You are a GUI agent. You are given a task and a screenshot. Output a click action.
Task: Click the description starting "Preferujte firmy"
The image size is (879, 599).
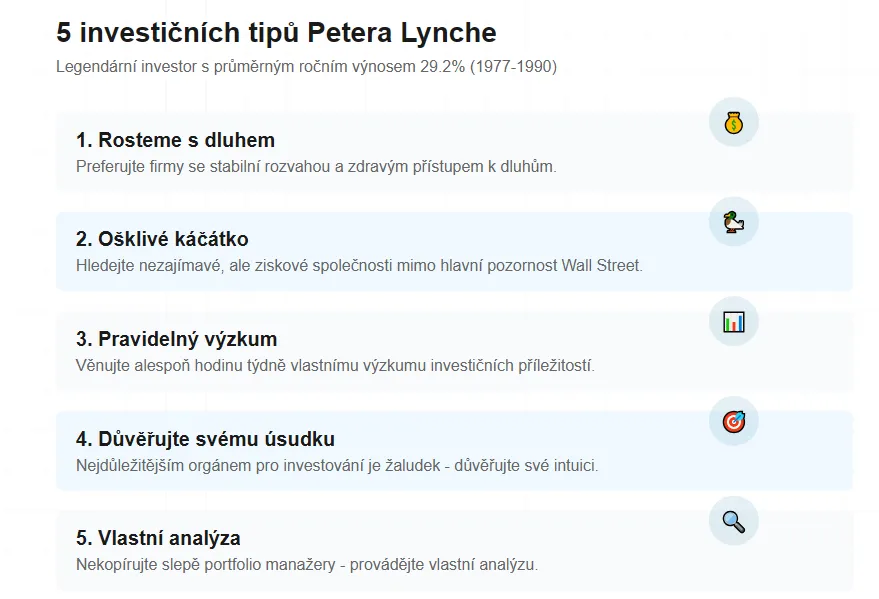pos(315,166)
